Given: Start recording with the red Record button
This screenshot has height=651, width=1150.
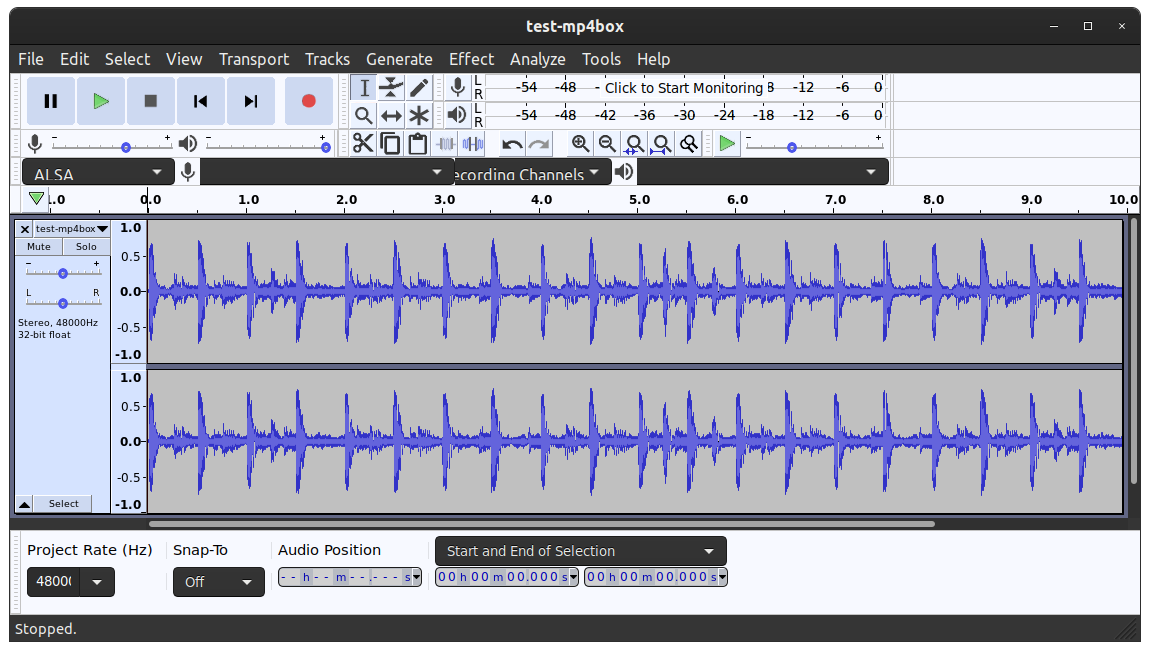Looking at the screenshot, I should pyautogui.click(x=309, y=101).
